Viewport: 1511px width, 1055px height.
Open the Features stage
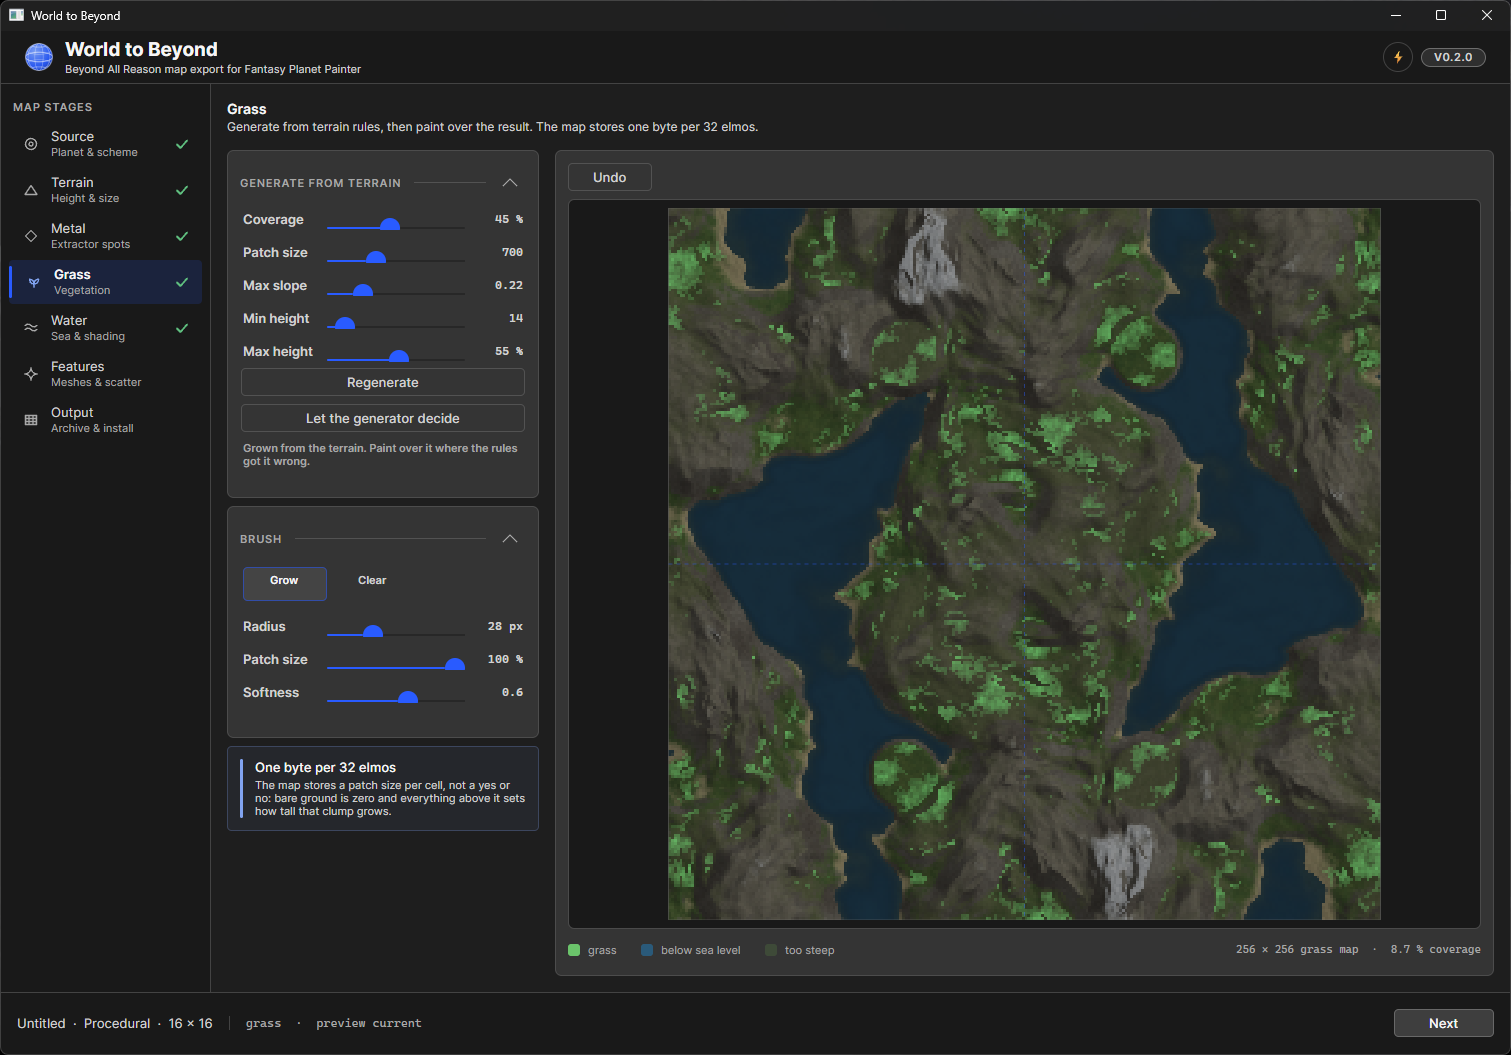(x=106, y=374)
